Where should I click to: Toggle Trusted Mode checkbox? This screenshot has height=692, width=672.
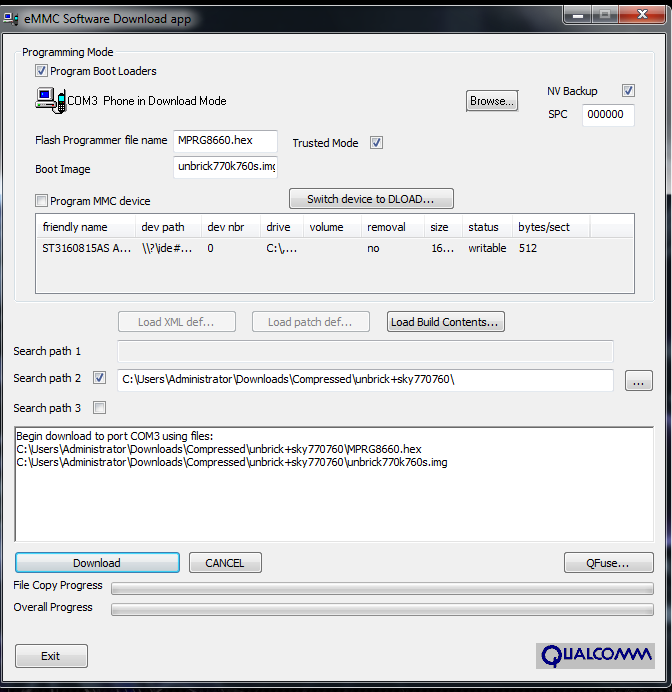point(376,143)
